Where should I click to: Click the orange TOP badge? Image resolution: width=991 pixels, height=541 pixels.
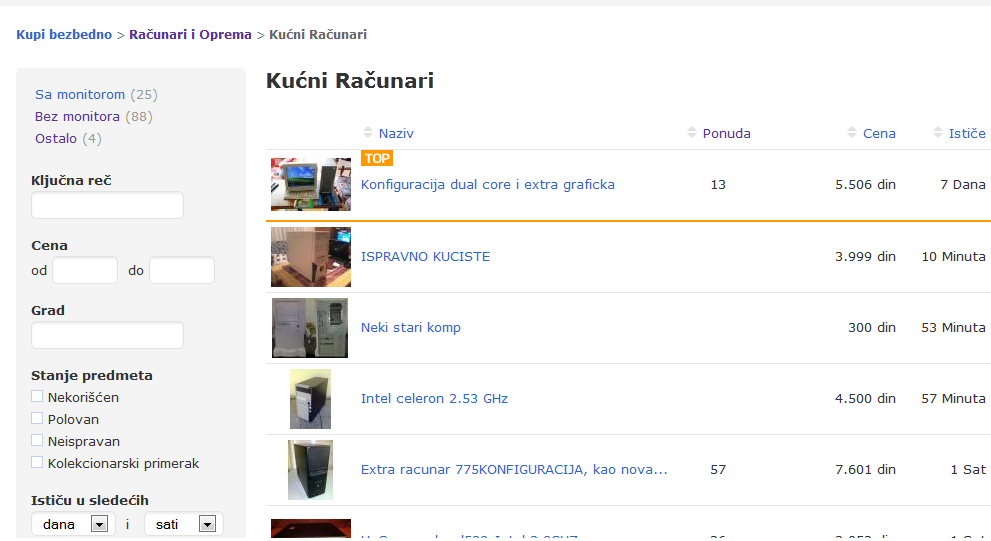point(377,158)
